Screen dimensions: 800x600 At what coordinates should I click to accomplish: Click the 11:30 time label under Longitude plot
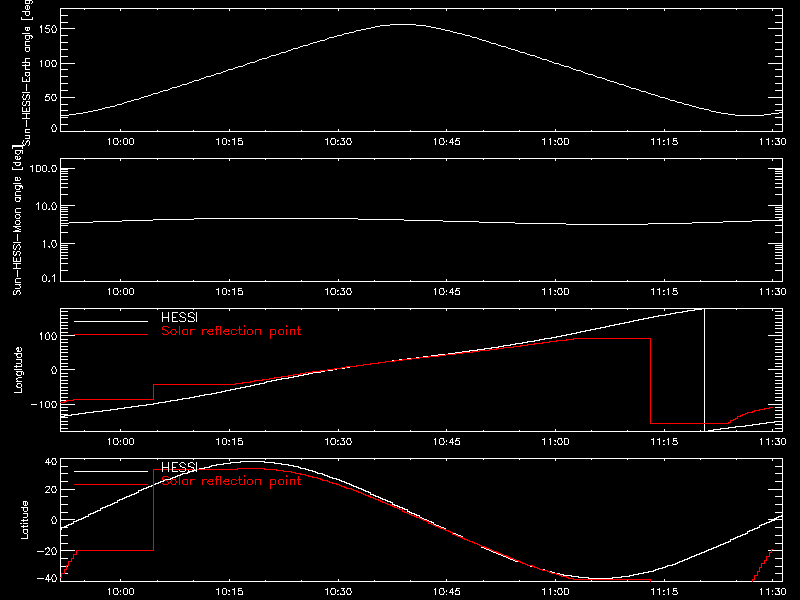772,441
